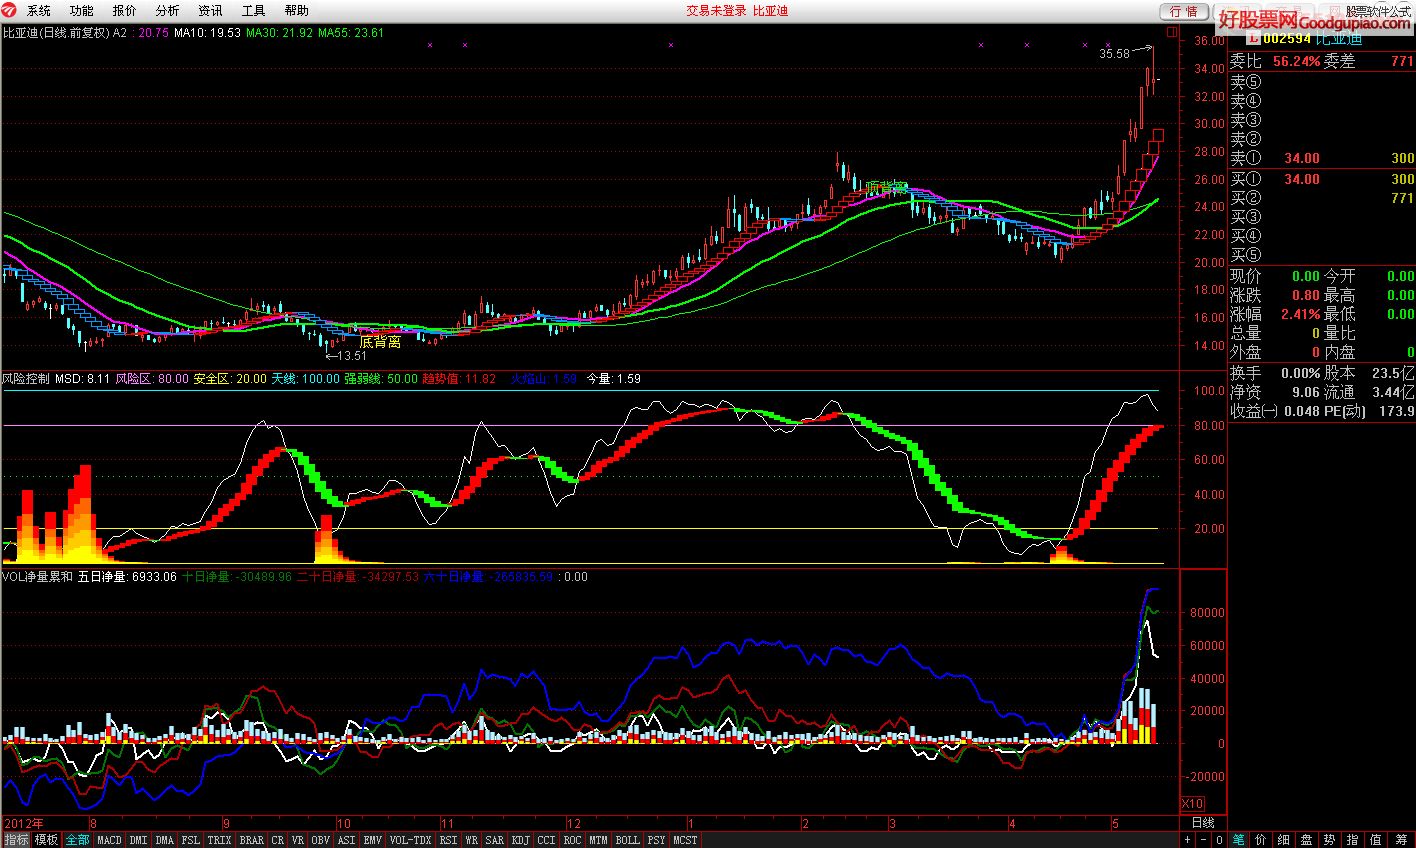Screen dimensions: 1416x848
Task: Open the 系统 menu
Action: pos(39,11)
